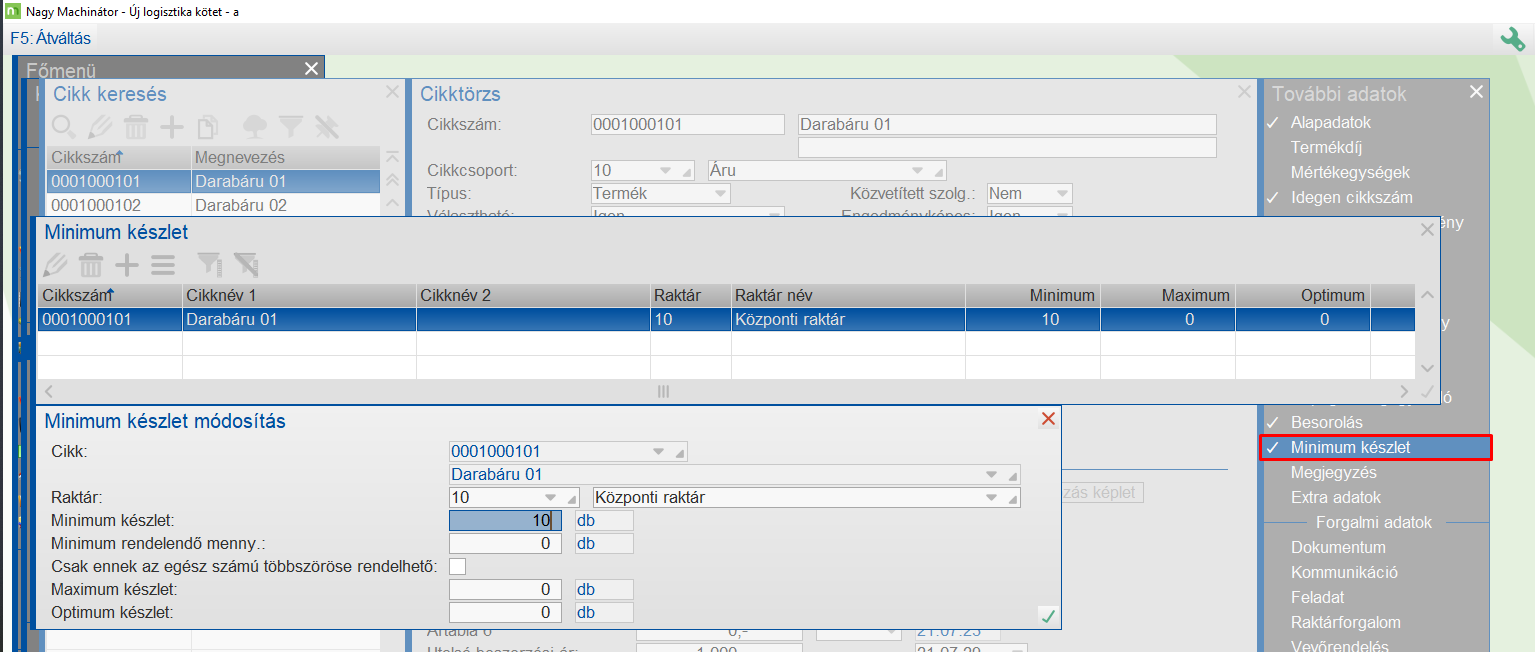The height and width of the screenshot is (652, 1535).
Task: Sort by Maximum column header
Action: (1168, 295)
